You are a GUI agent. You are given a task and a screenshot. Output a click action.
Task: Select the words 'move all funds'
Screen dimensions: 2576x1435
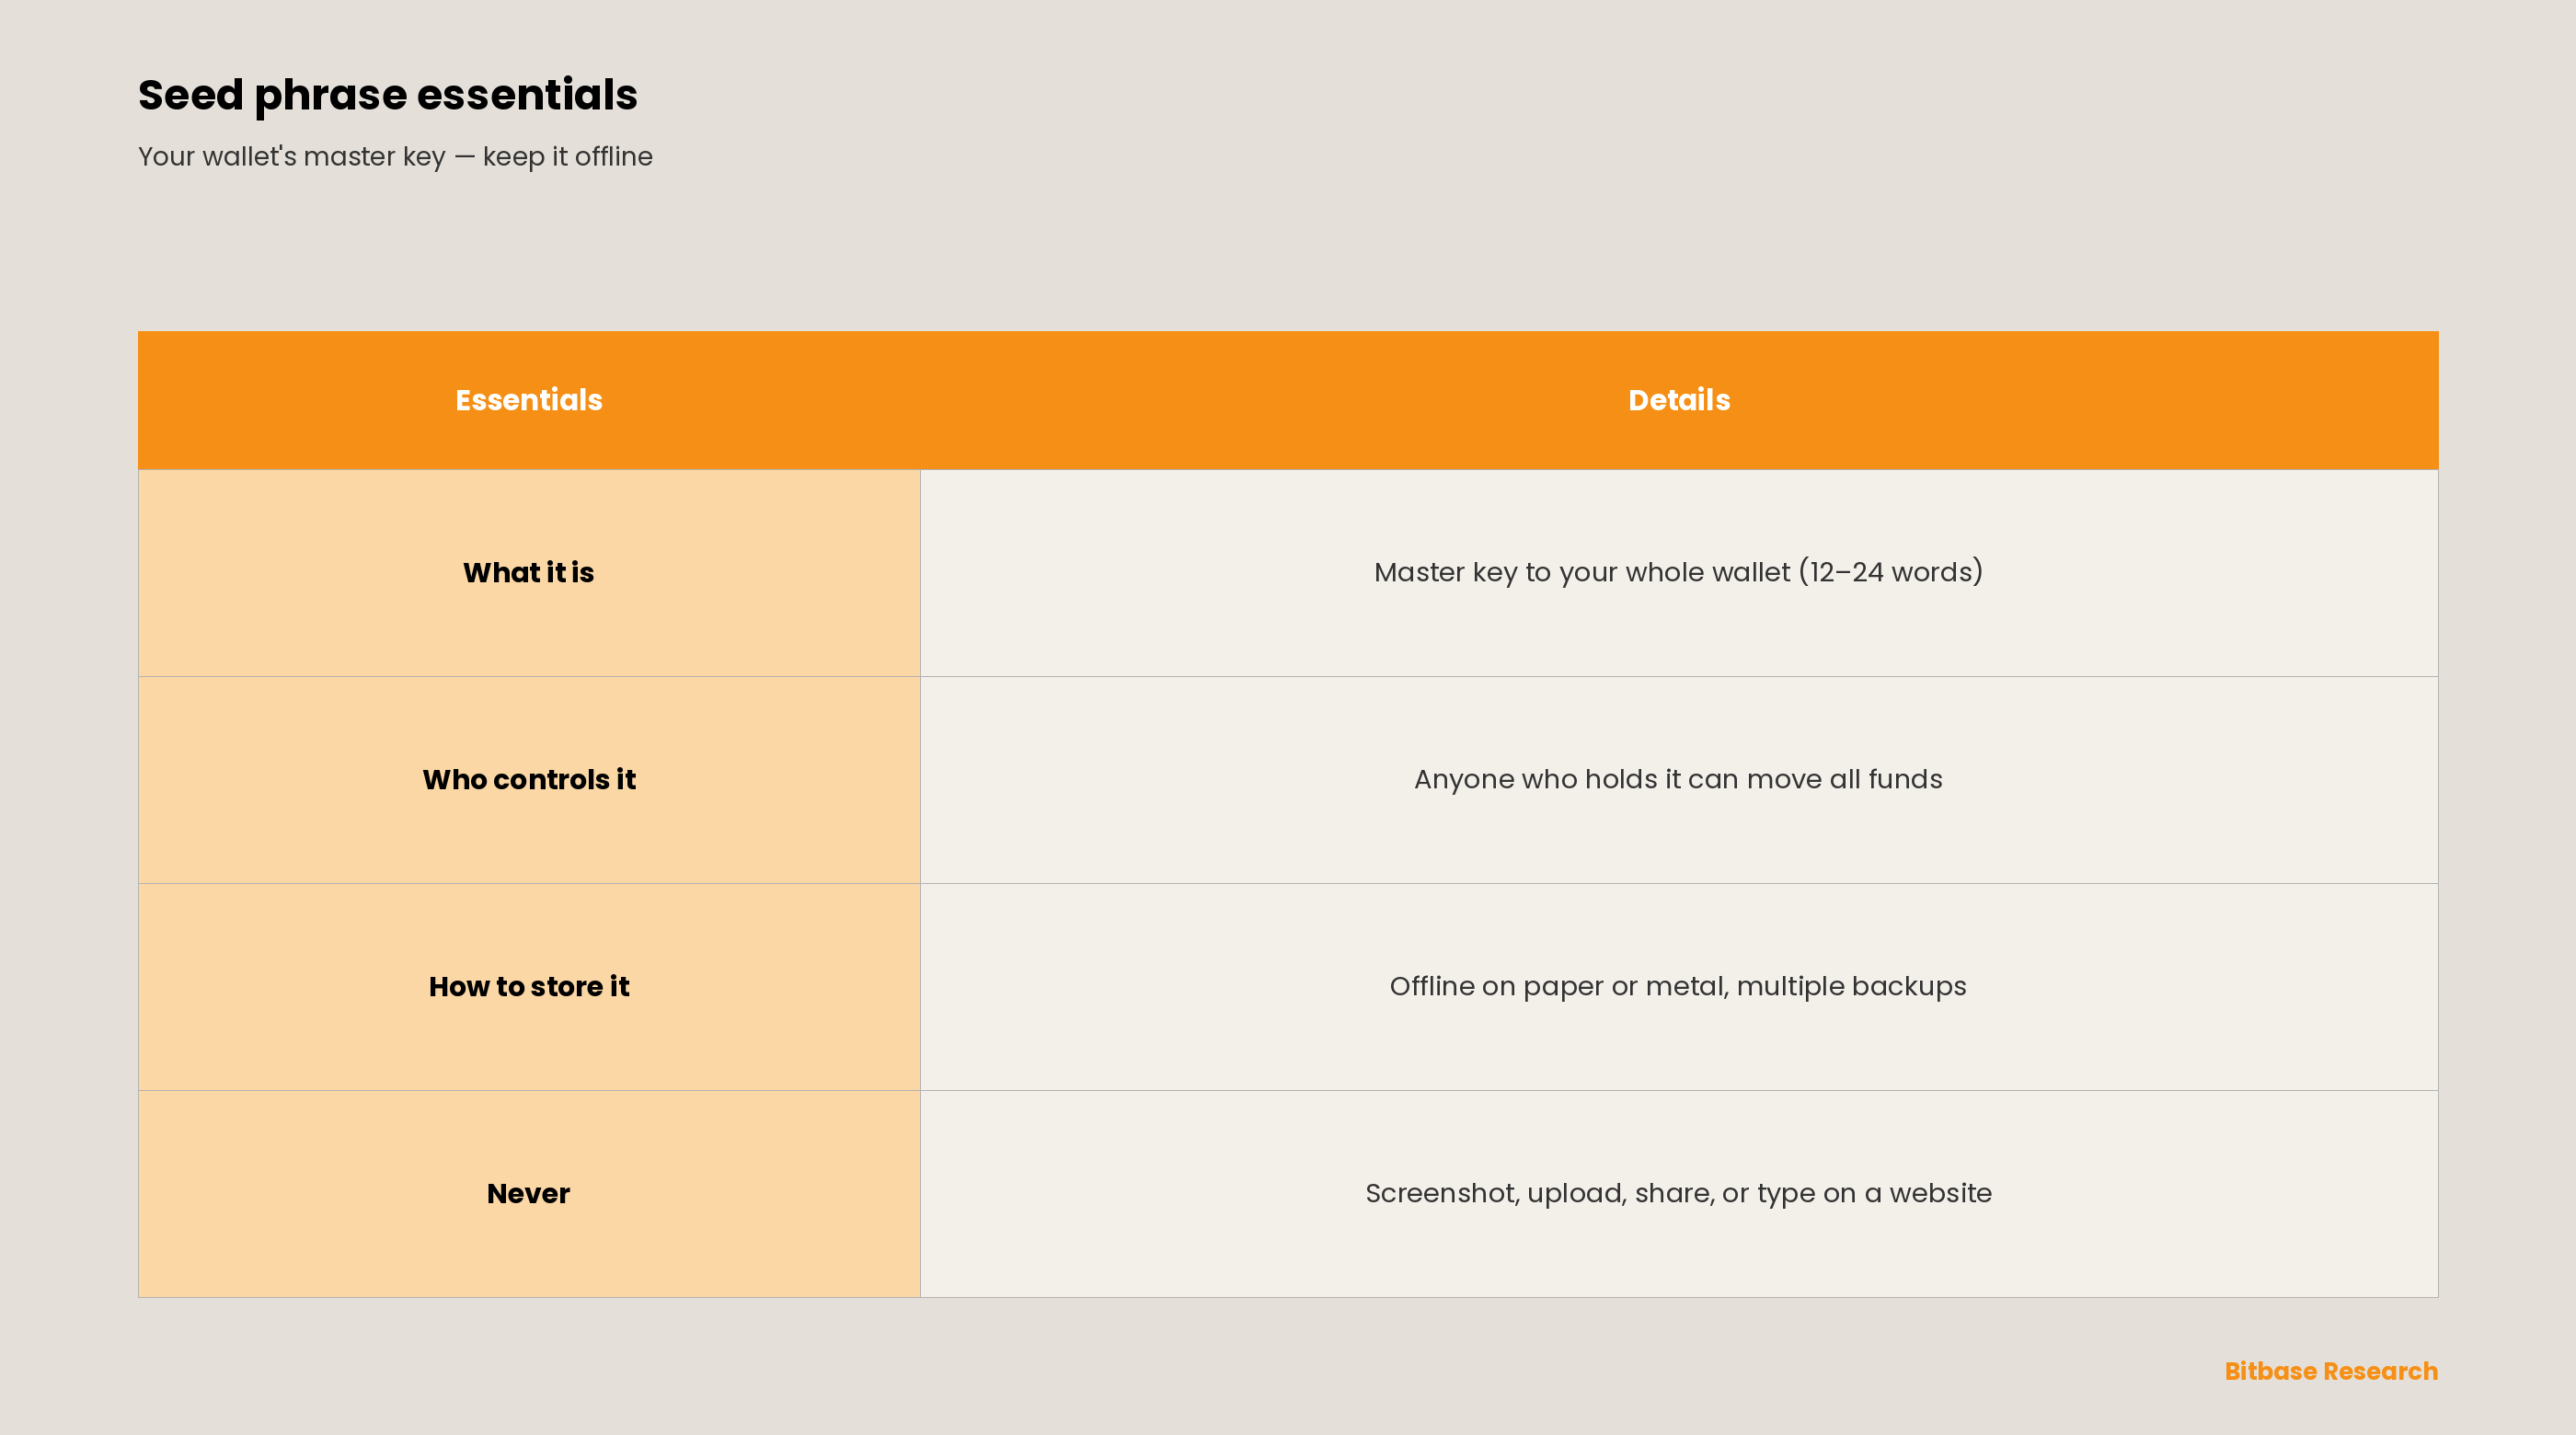pos(1844,780)
